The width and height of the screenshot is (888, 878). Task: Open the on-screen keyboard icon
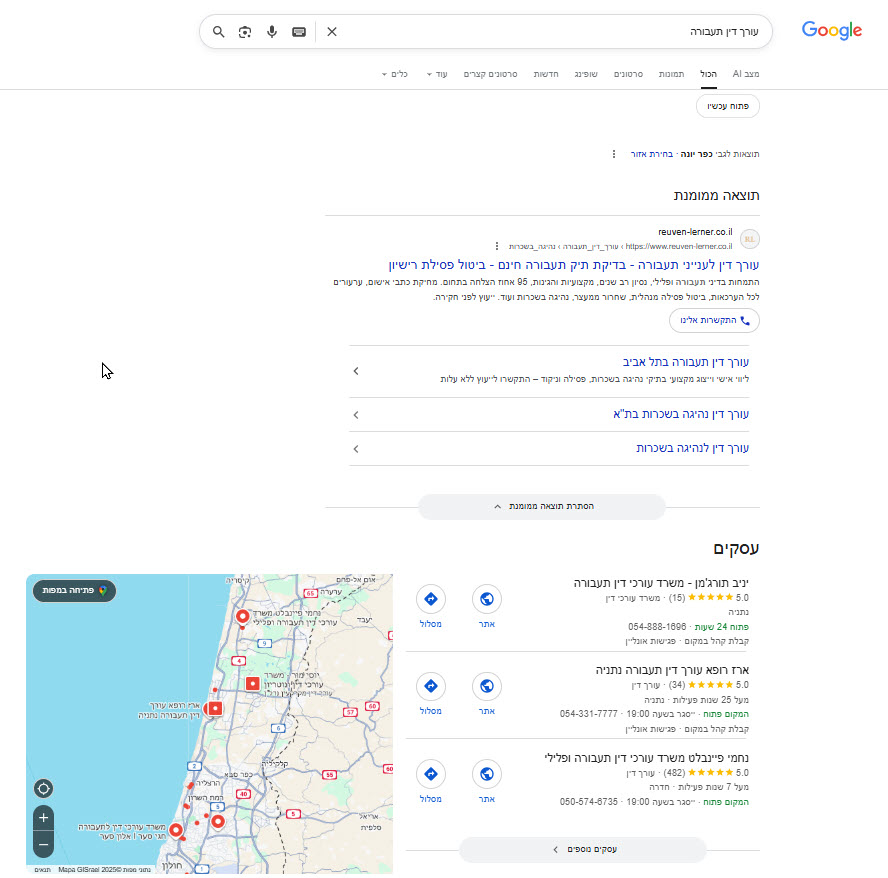[299, 32]
